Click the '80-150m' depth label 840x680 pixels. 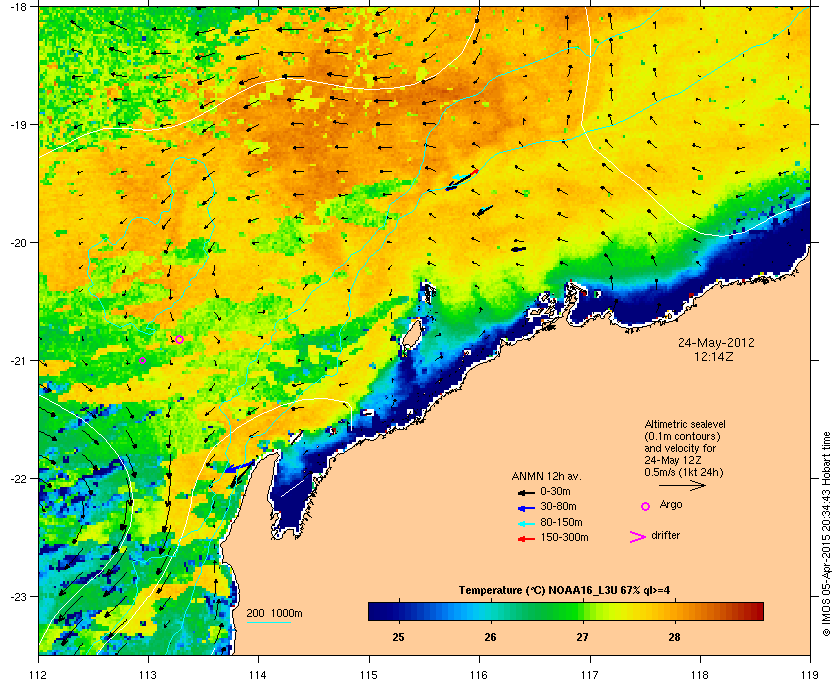[561, 522]
